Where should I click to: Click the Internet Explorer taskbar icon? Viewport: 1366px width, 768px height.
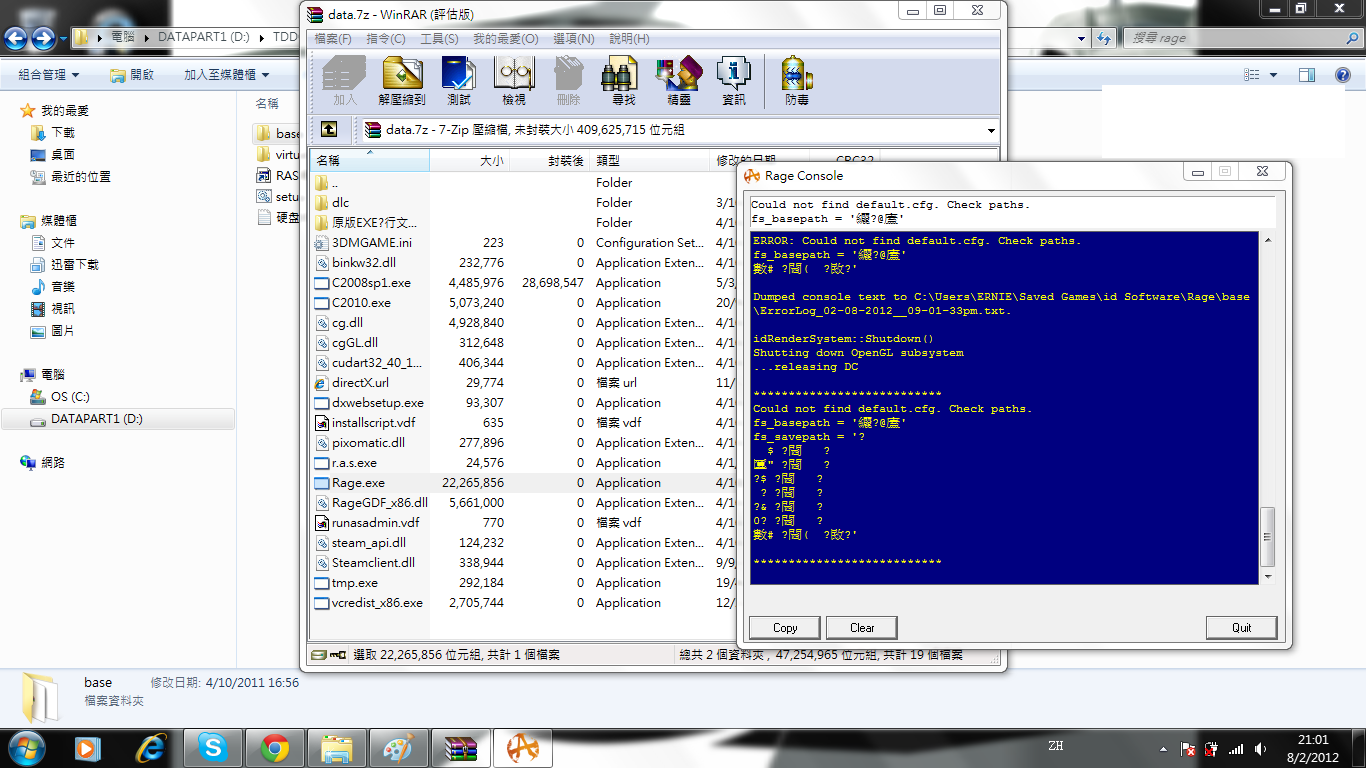pyautogui.click(x=150, y=746)
